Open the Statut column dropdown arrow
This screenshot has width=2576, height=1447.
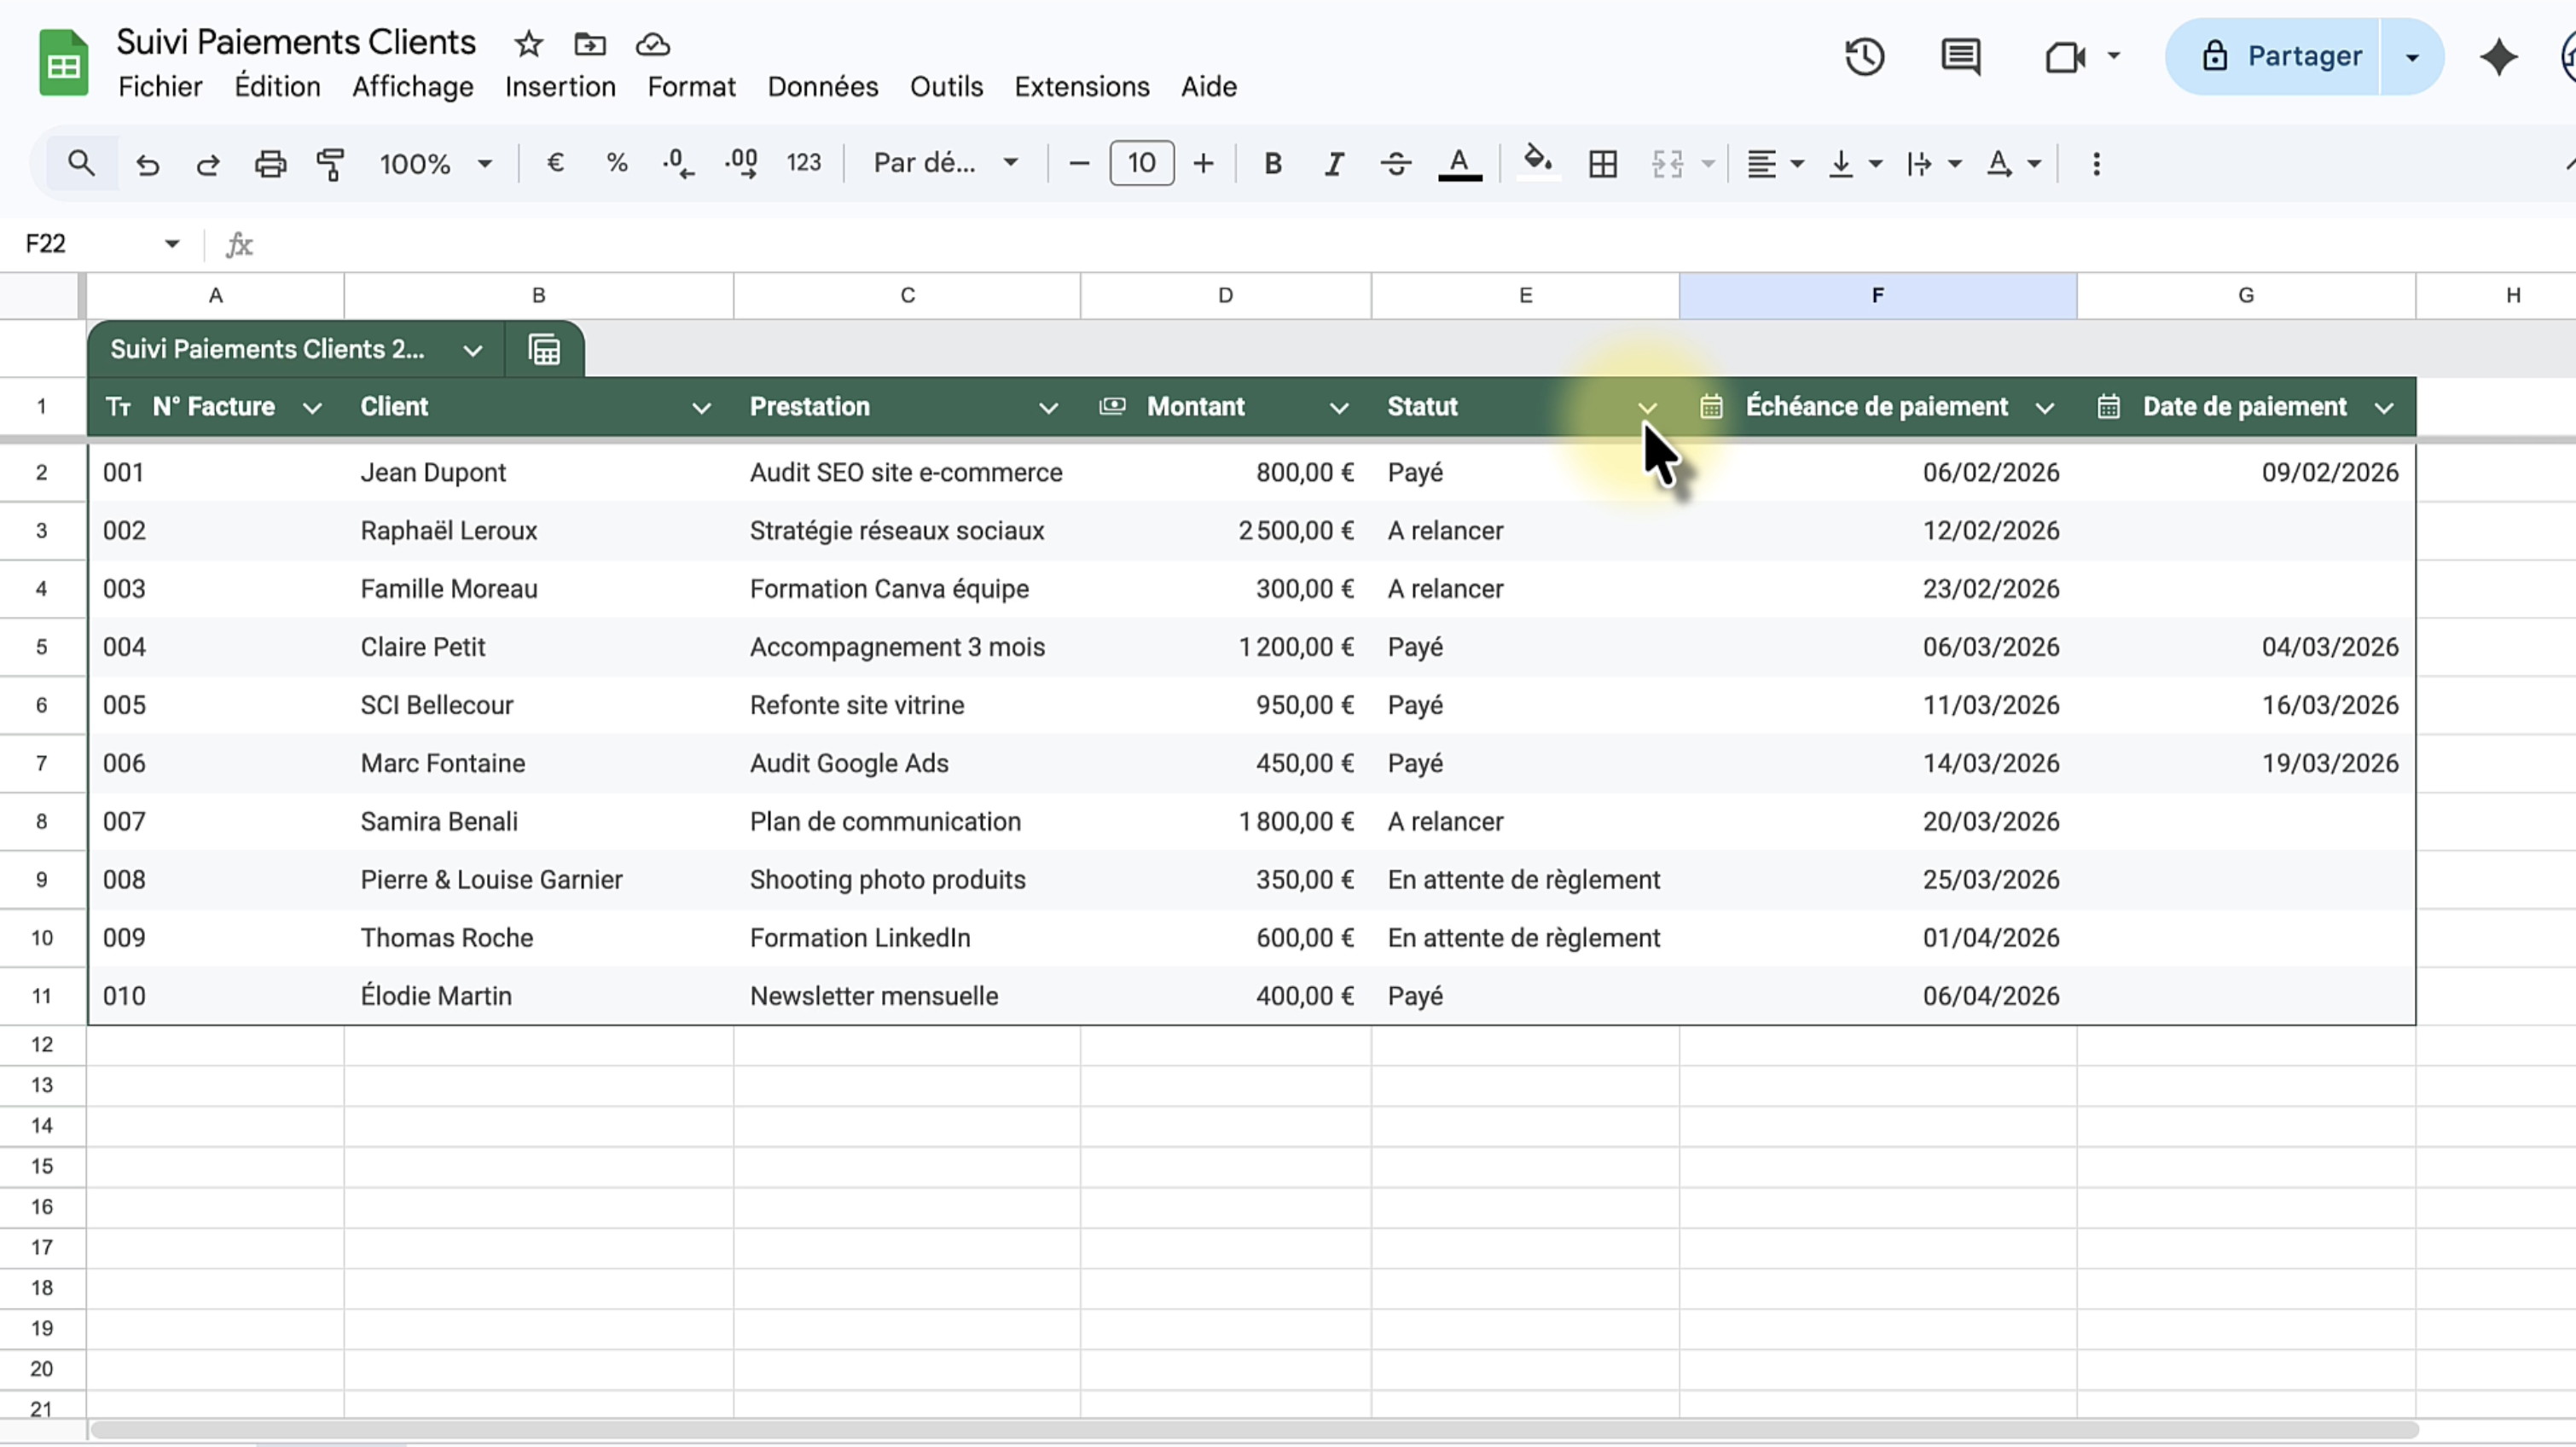1646,408
